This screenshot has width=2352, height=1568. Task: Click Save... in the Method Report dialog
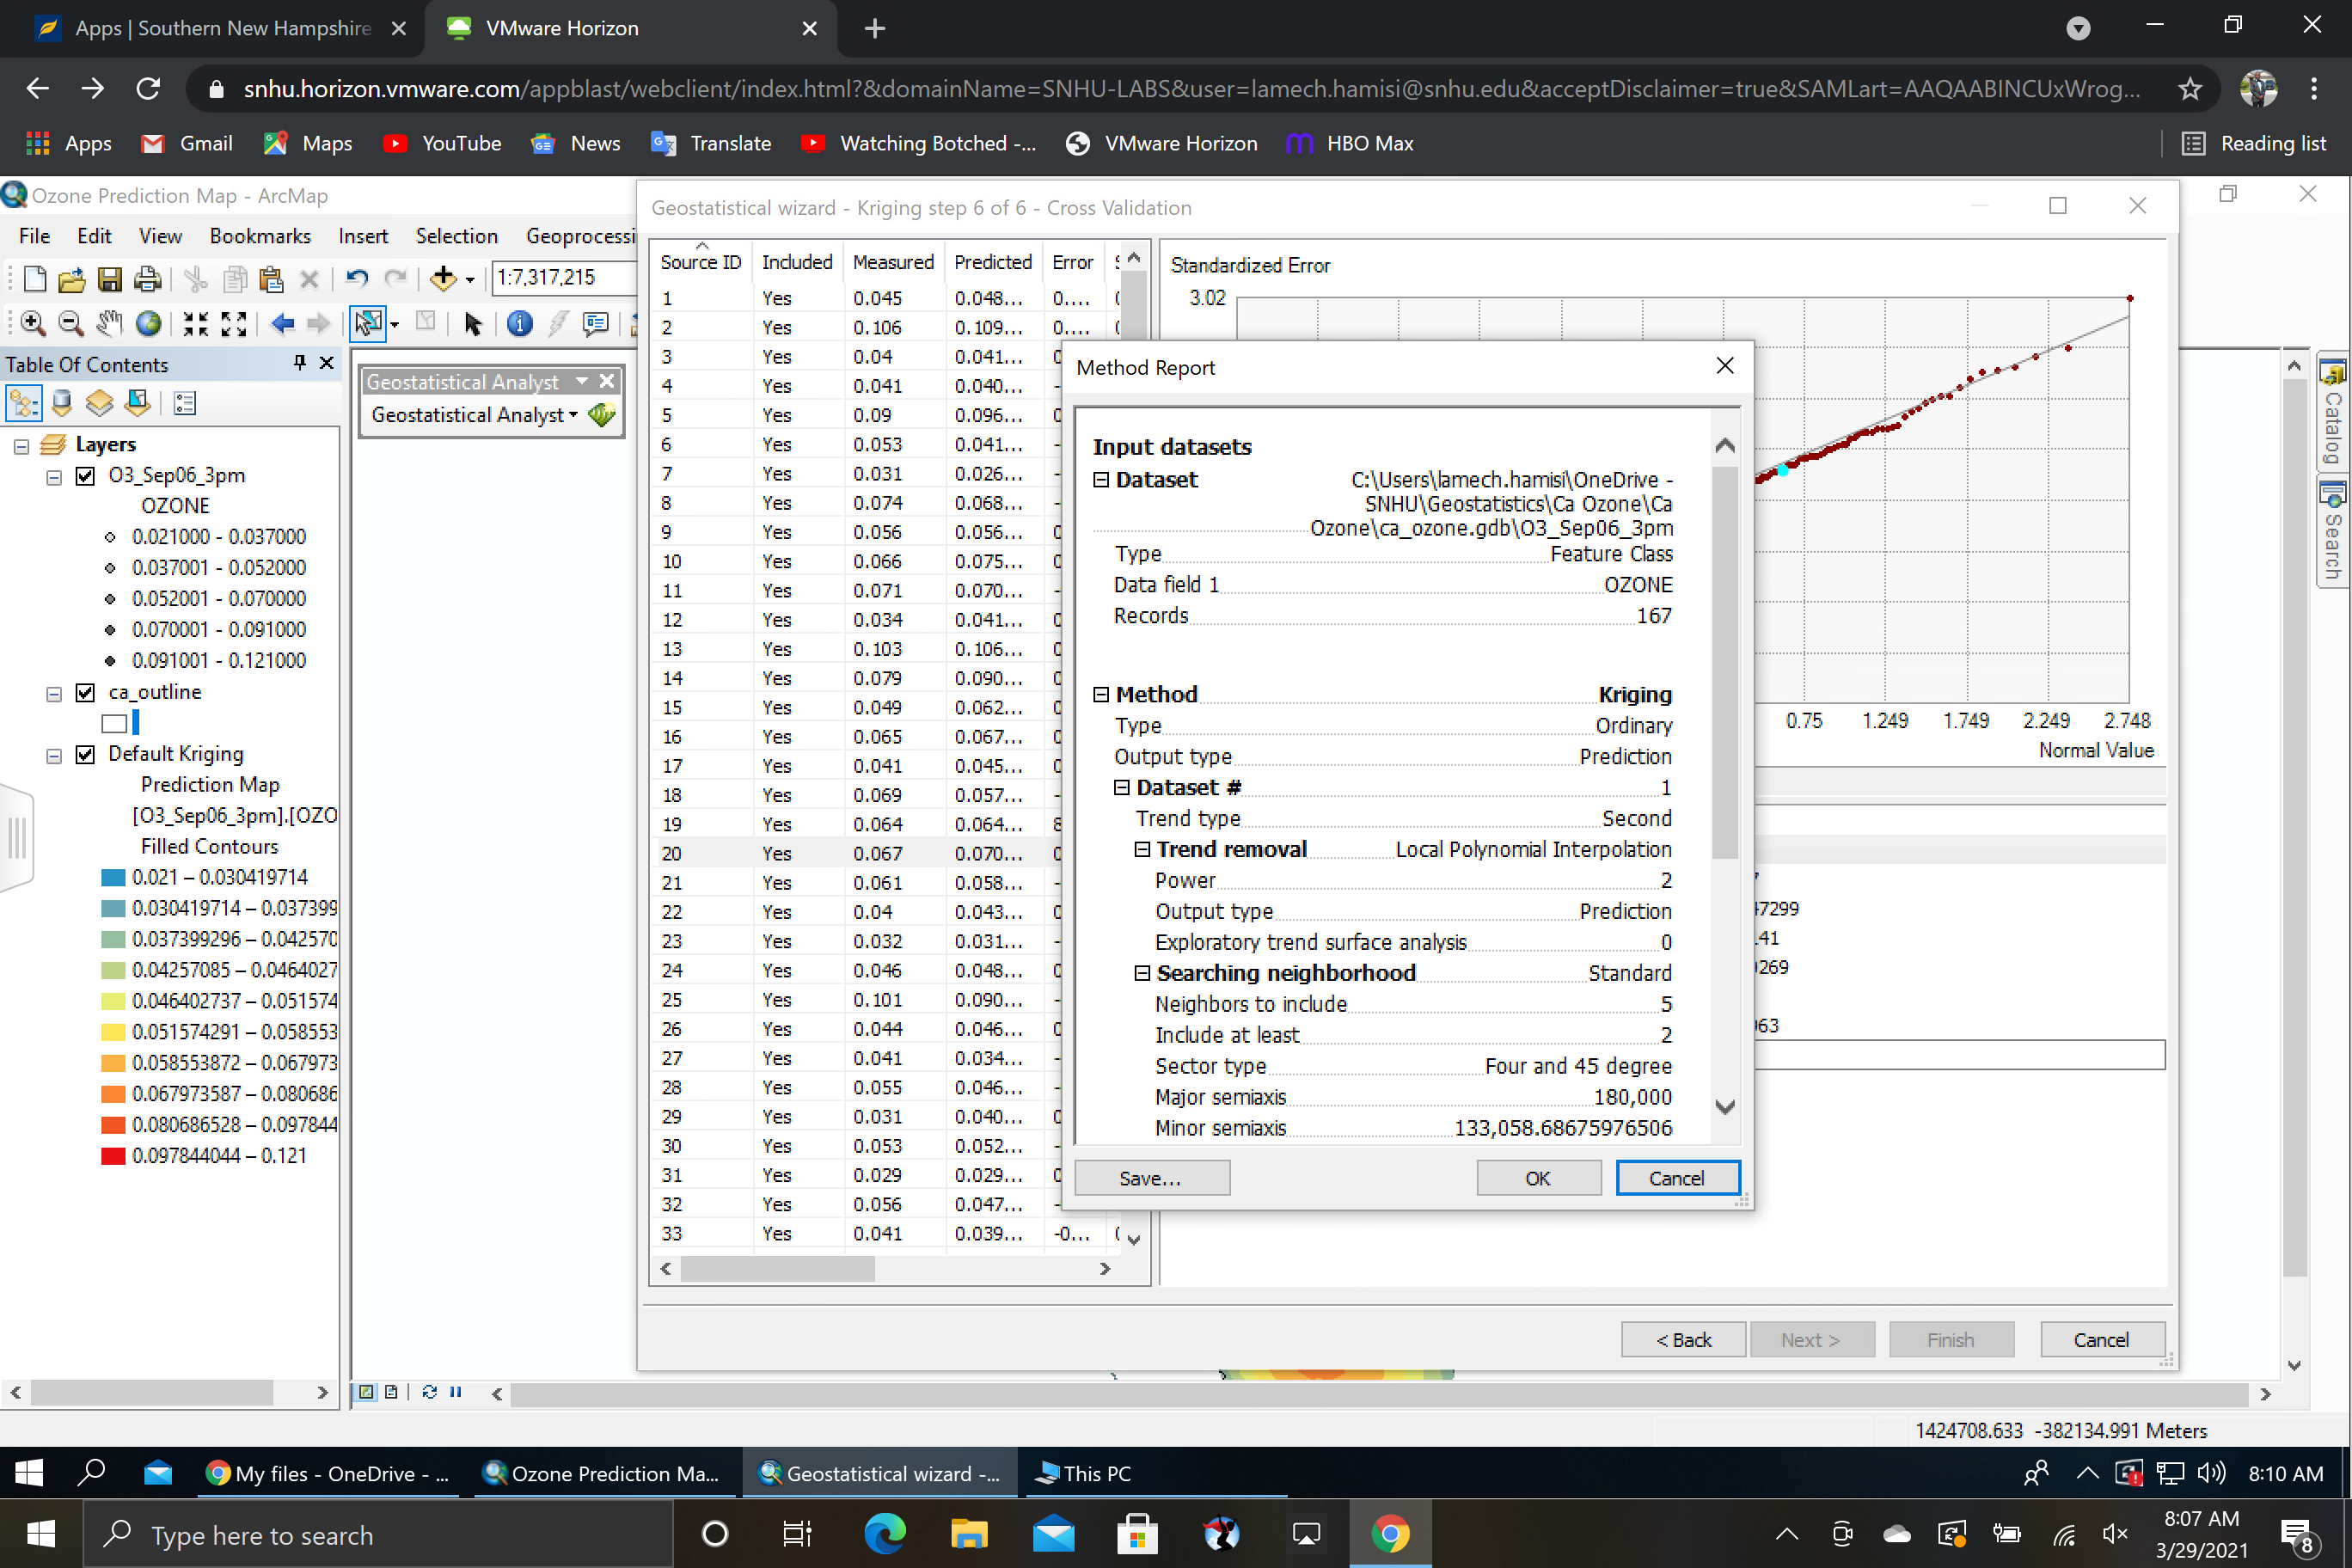coord(1151,1178)
